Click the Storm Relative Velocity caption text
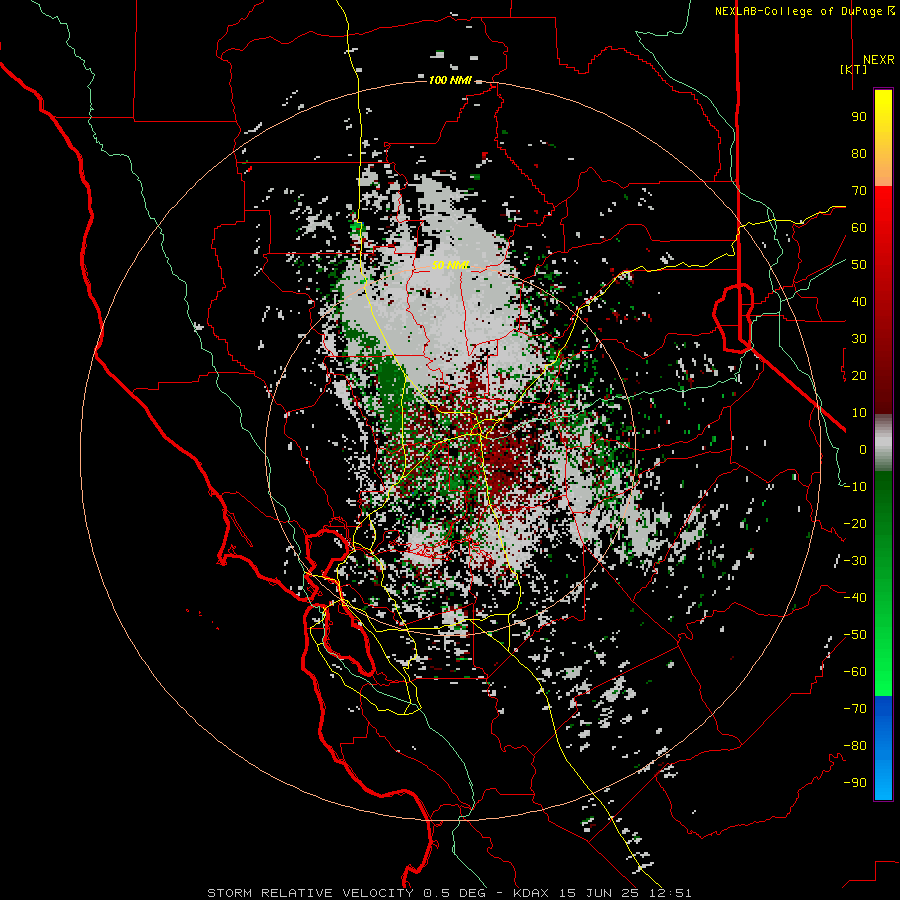Screen dimensions: 900x900 449,893
